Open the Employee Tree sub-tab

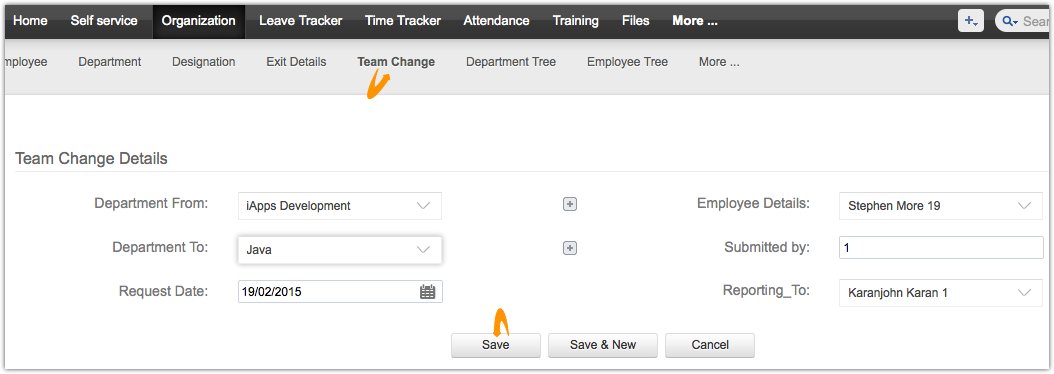[627, 62]
